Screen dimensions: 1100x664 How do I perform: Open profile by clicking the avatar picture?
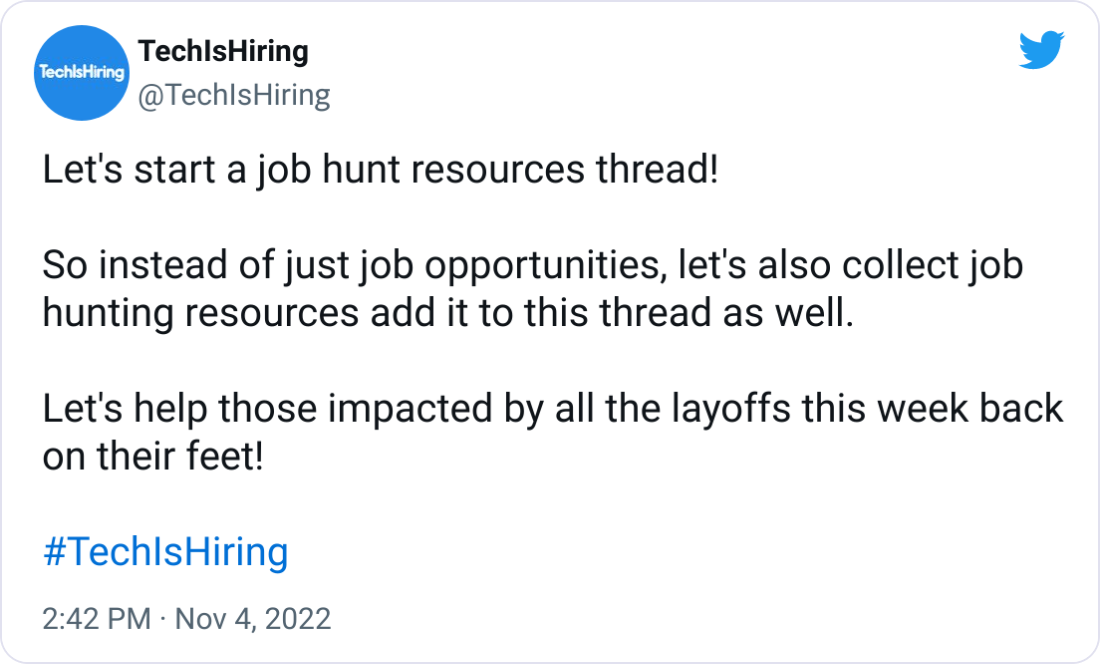click(81, 73)
